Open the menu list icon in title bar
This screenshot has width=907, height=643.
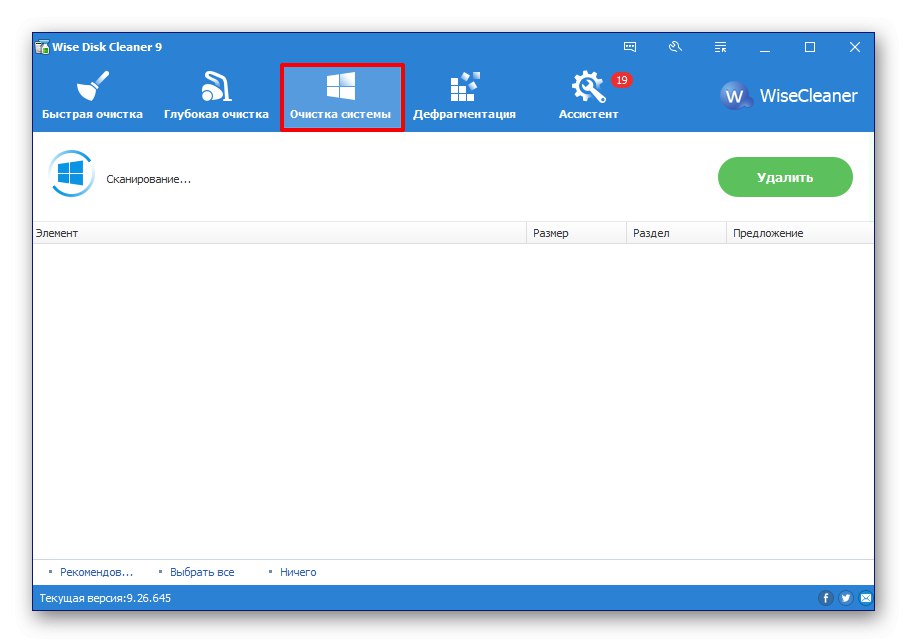coord(720,47)
